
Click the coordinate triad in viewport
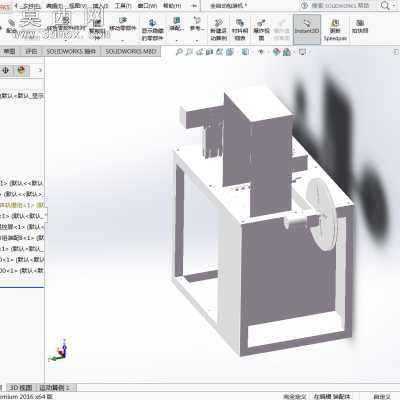click(59, 352)
